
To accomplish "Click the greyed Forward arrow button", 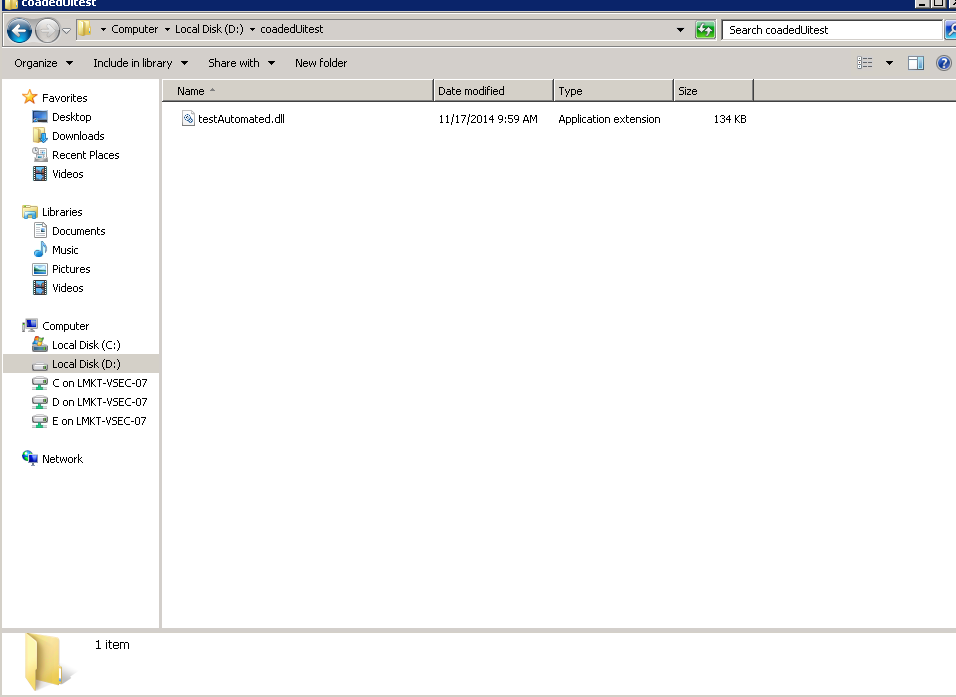I will click(x=47, y=30).
